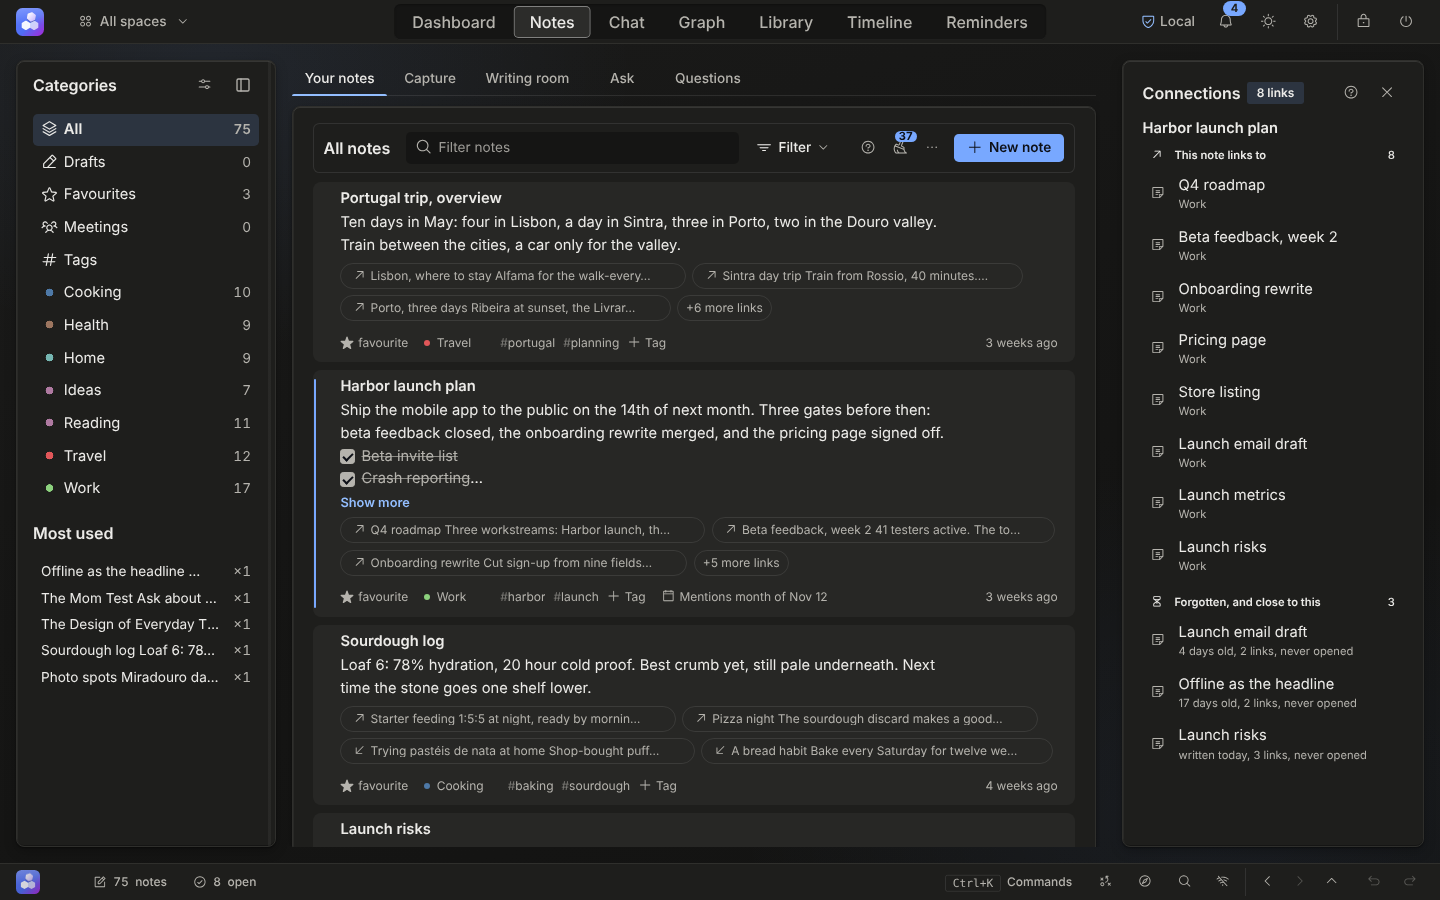Screen dimensions: 1440x900
Task: Open the Capture tab
Action: [x=430, y=78]
